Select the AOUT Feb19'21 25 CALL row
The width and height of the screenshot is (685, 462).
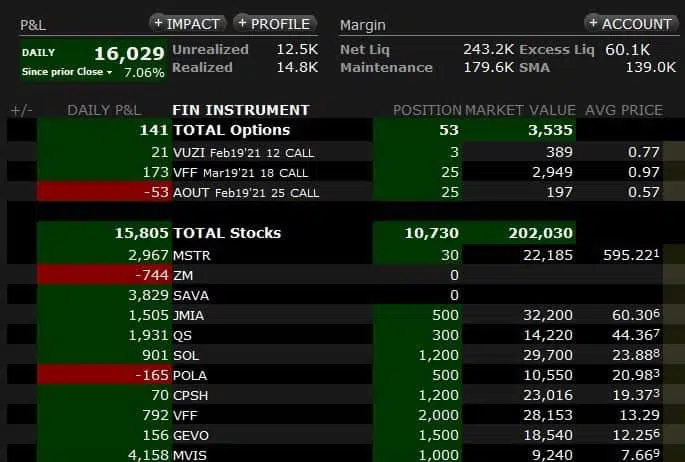pyautogui.click(x=346, y=192)
